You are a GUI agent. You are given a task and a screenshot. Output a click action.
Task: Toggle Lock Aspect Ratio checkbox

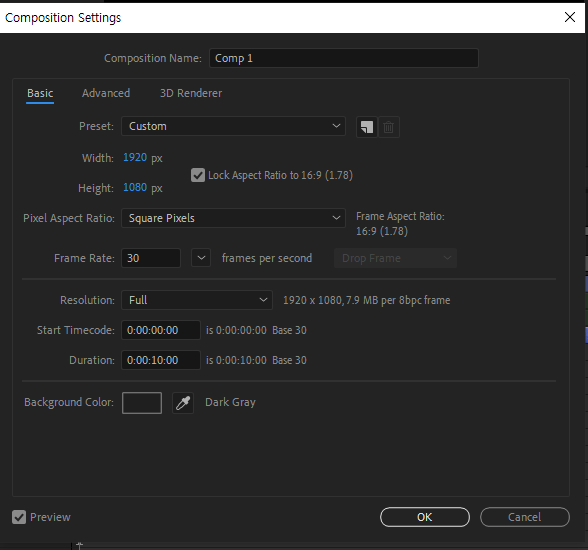198,175
